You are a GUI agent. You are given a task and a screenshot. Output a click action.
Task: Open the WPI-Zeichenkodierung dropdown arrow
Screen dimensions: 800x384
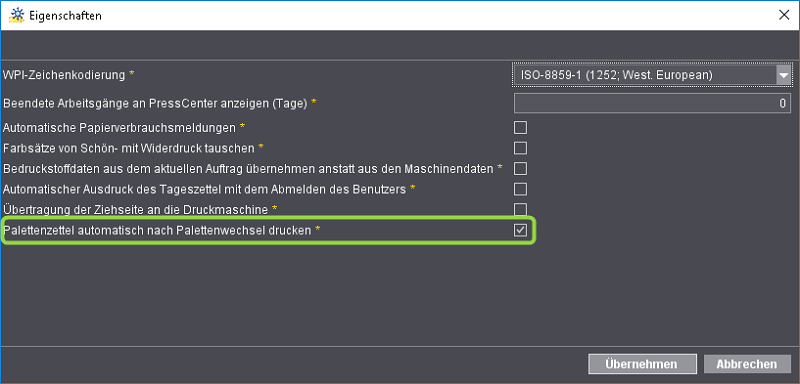pos(783,75)
